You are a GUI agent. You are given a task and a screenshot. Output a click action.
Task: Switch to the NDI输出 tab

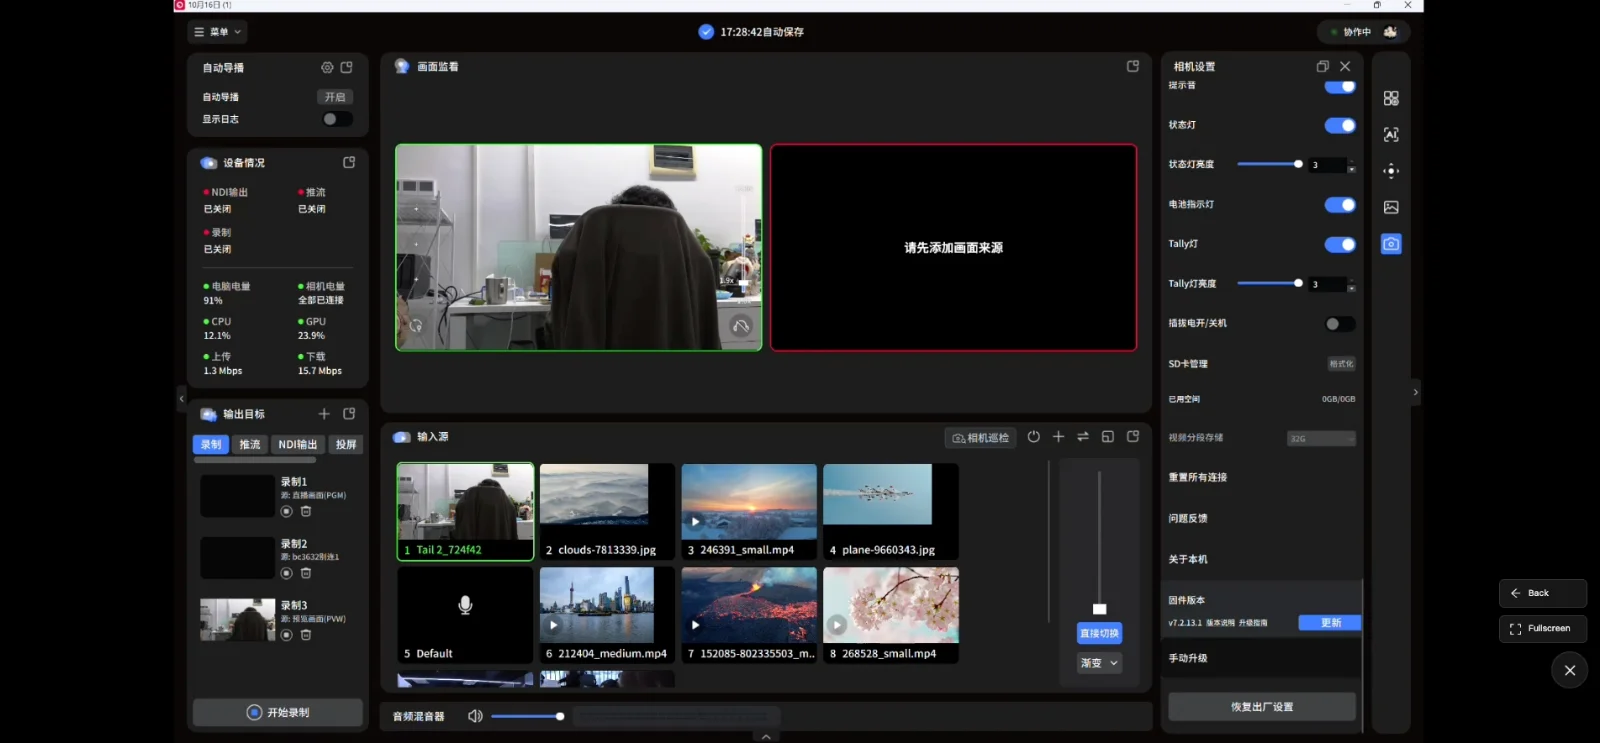coord(297,444)
